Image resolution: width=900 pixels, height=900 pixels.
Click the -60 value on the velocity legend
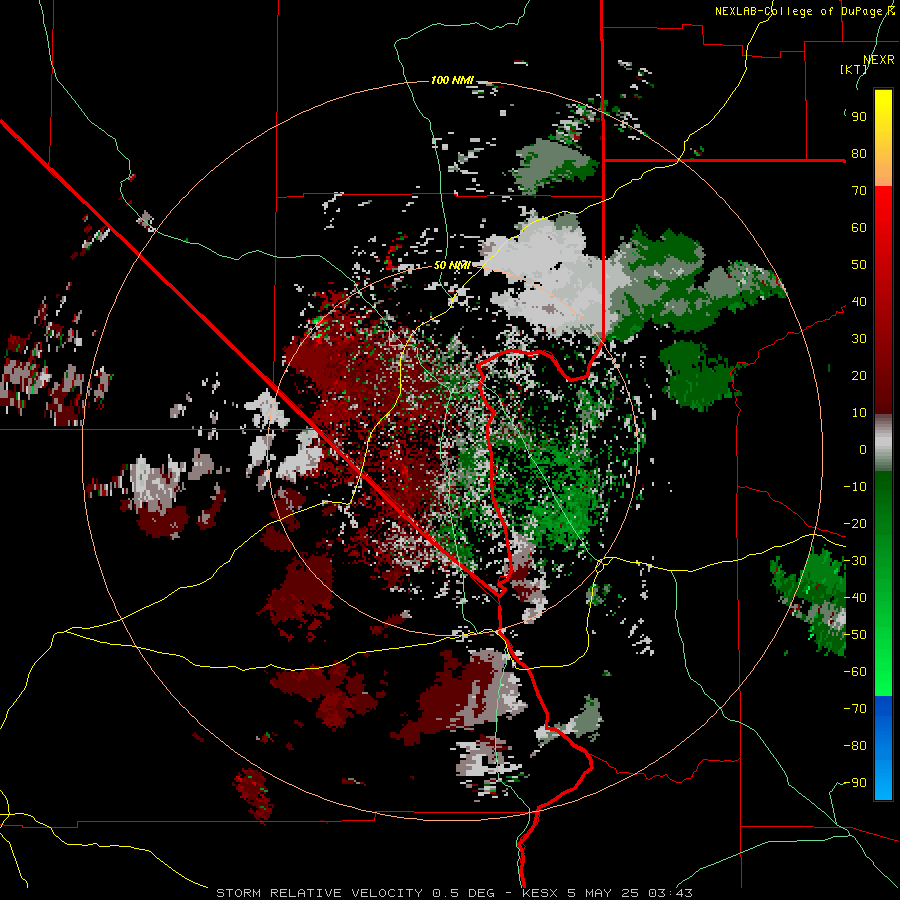855,672
